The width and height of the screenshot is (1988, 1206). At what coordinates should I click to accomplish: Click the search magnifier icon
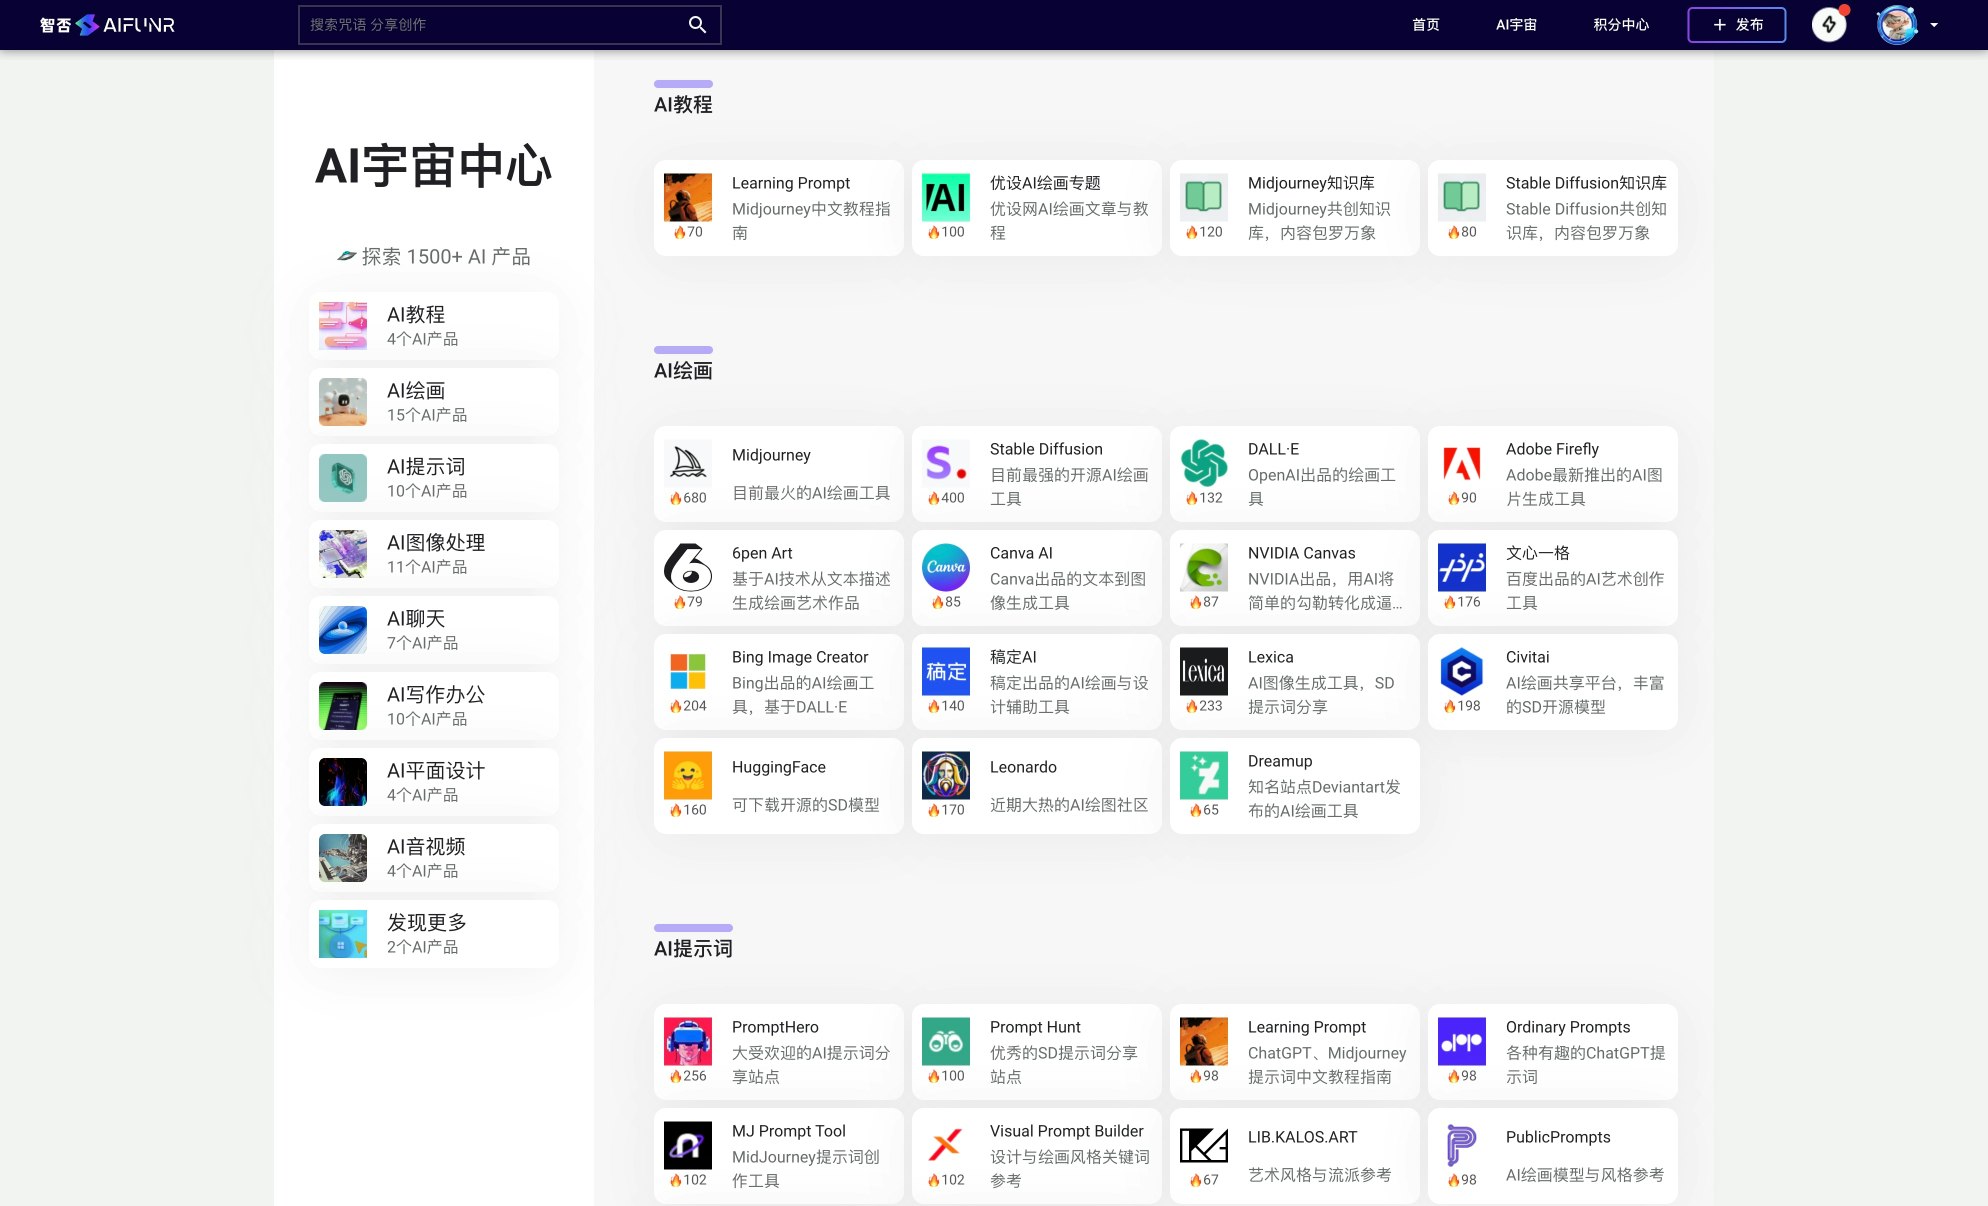(697, 25)
